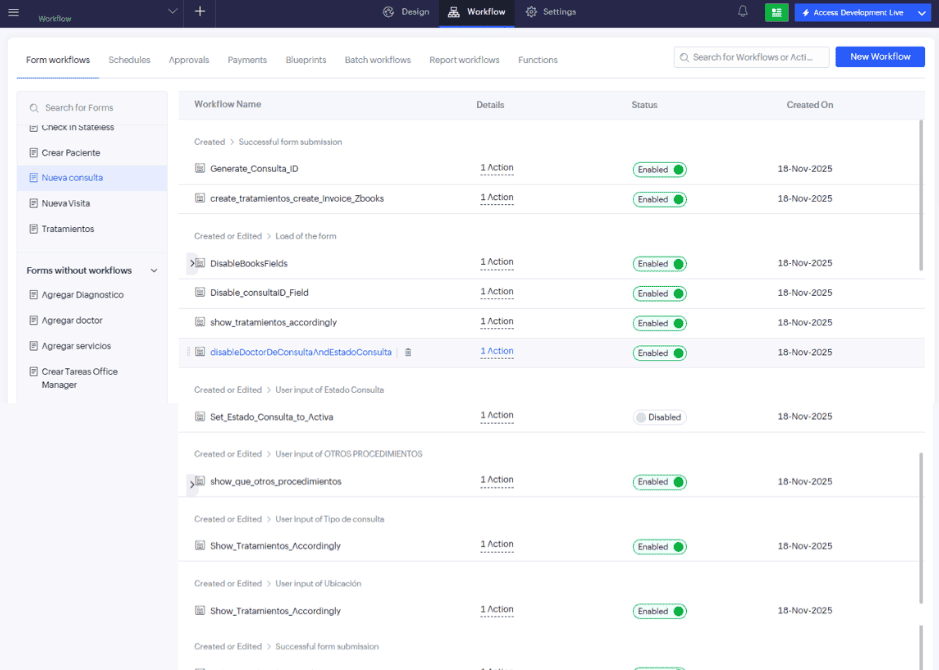Collapse the Forms without workflows section
This screenshot has height=670, width=939.
click(154, 270)
